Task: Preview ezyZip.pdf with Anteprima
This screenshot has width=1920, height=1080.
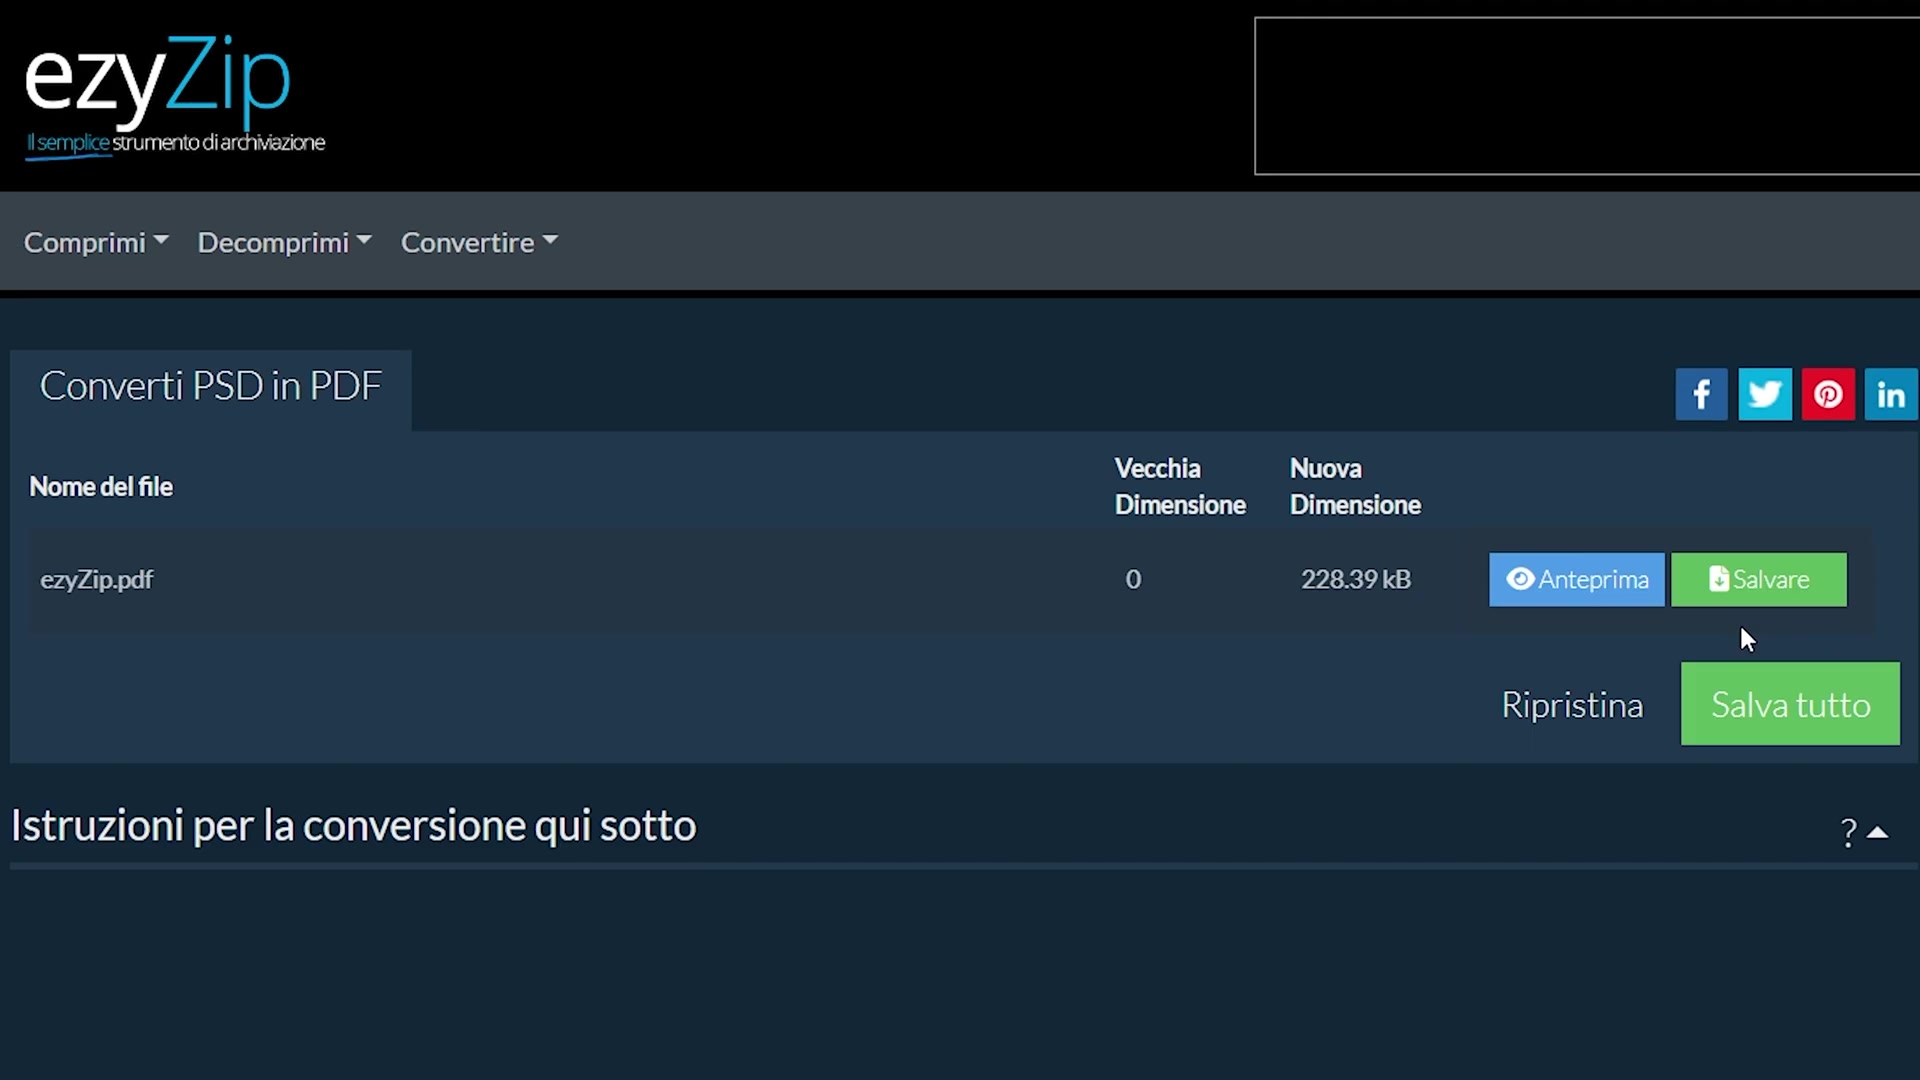Action: pyautogui.click(x=1577, y=579)
